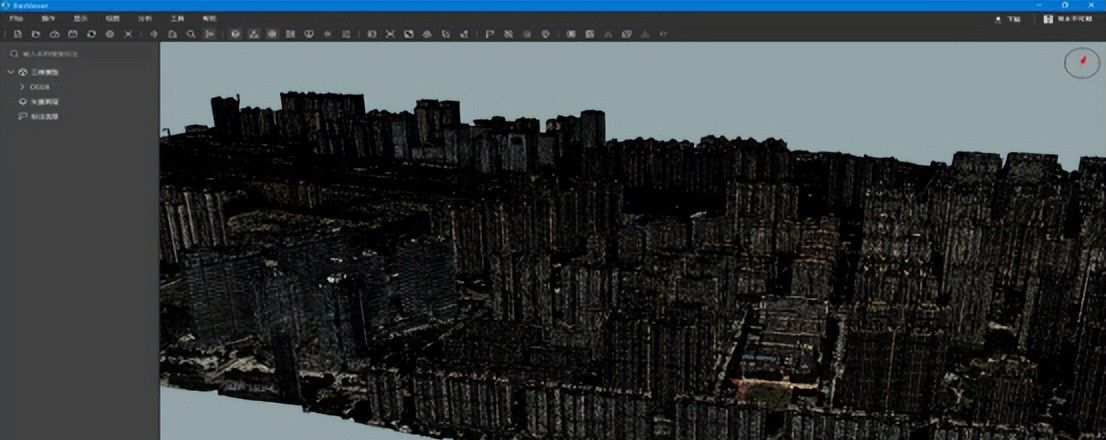Click the new file icon in the toolbar

point(18,34)
